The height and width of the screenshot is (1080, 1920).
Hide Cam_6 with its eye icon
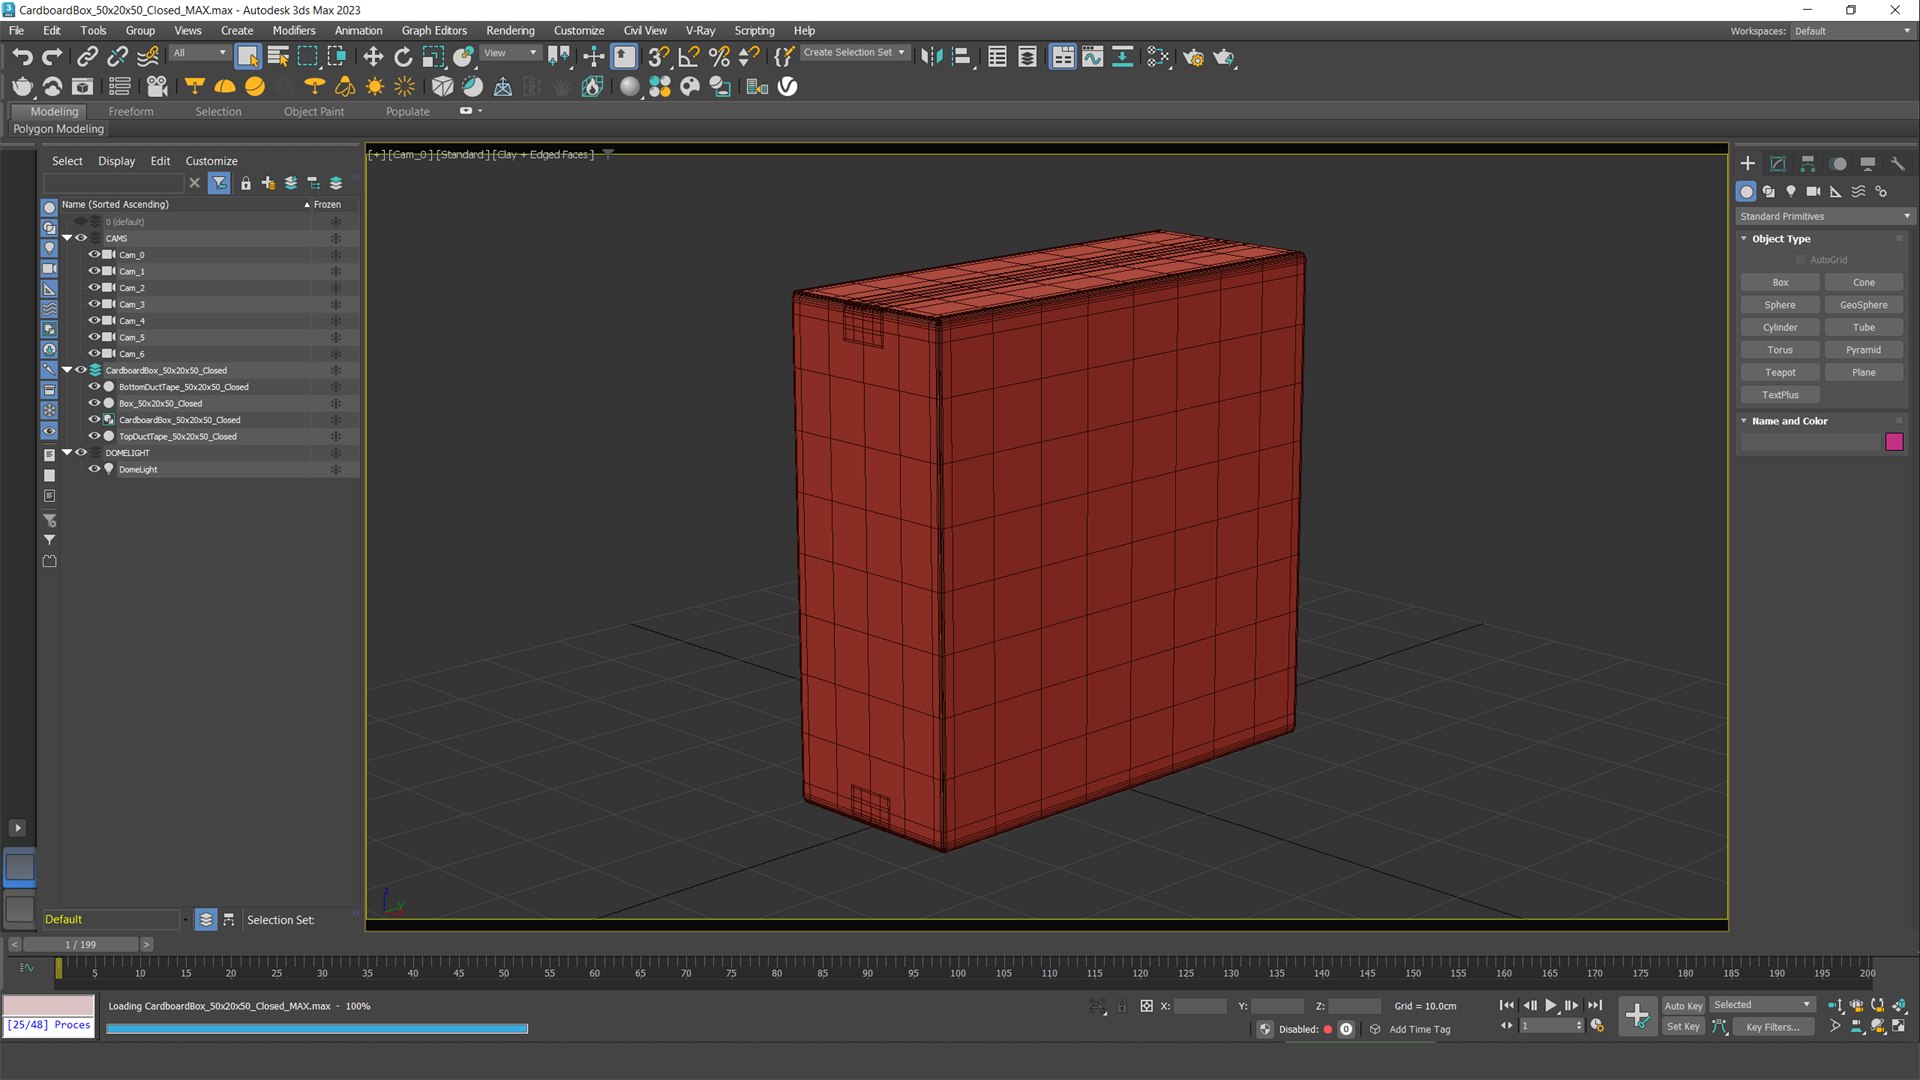(x=94, y=353)
